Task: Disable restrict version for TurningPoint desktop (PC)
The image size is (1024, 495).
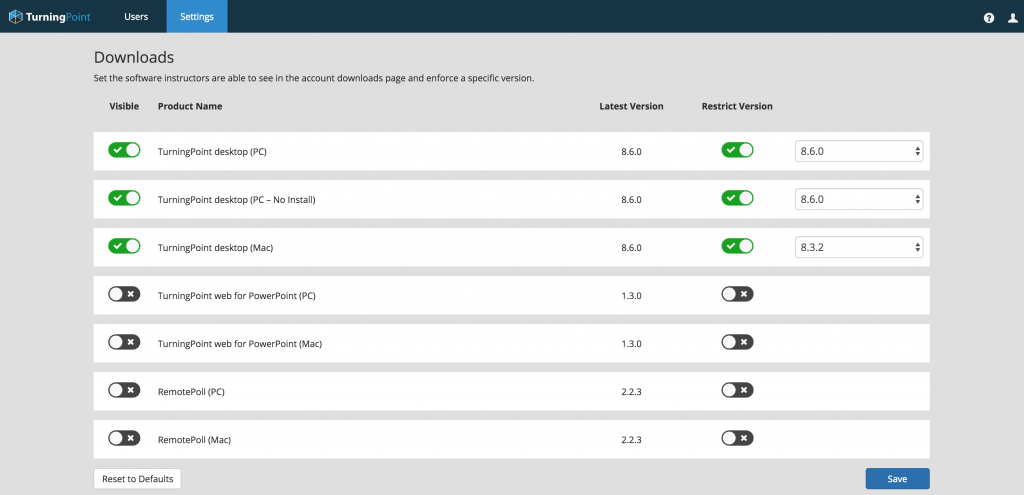Action: click(737, 150)
